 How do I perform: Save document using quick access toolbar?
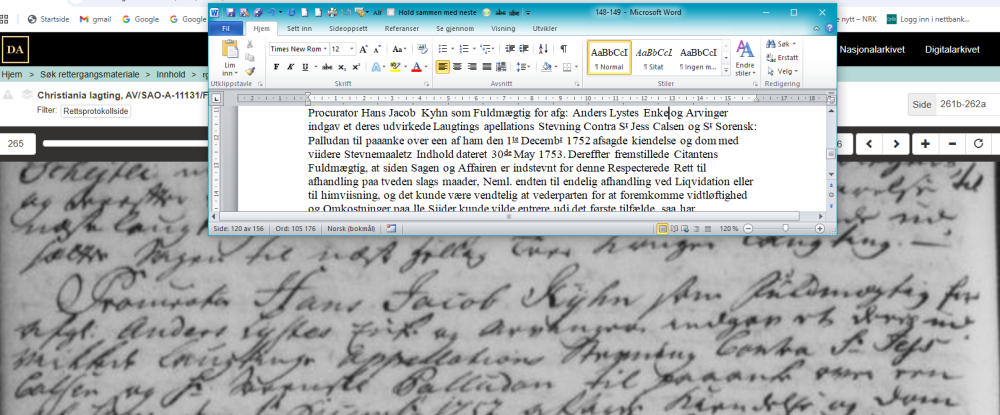(x=229, y=12)
